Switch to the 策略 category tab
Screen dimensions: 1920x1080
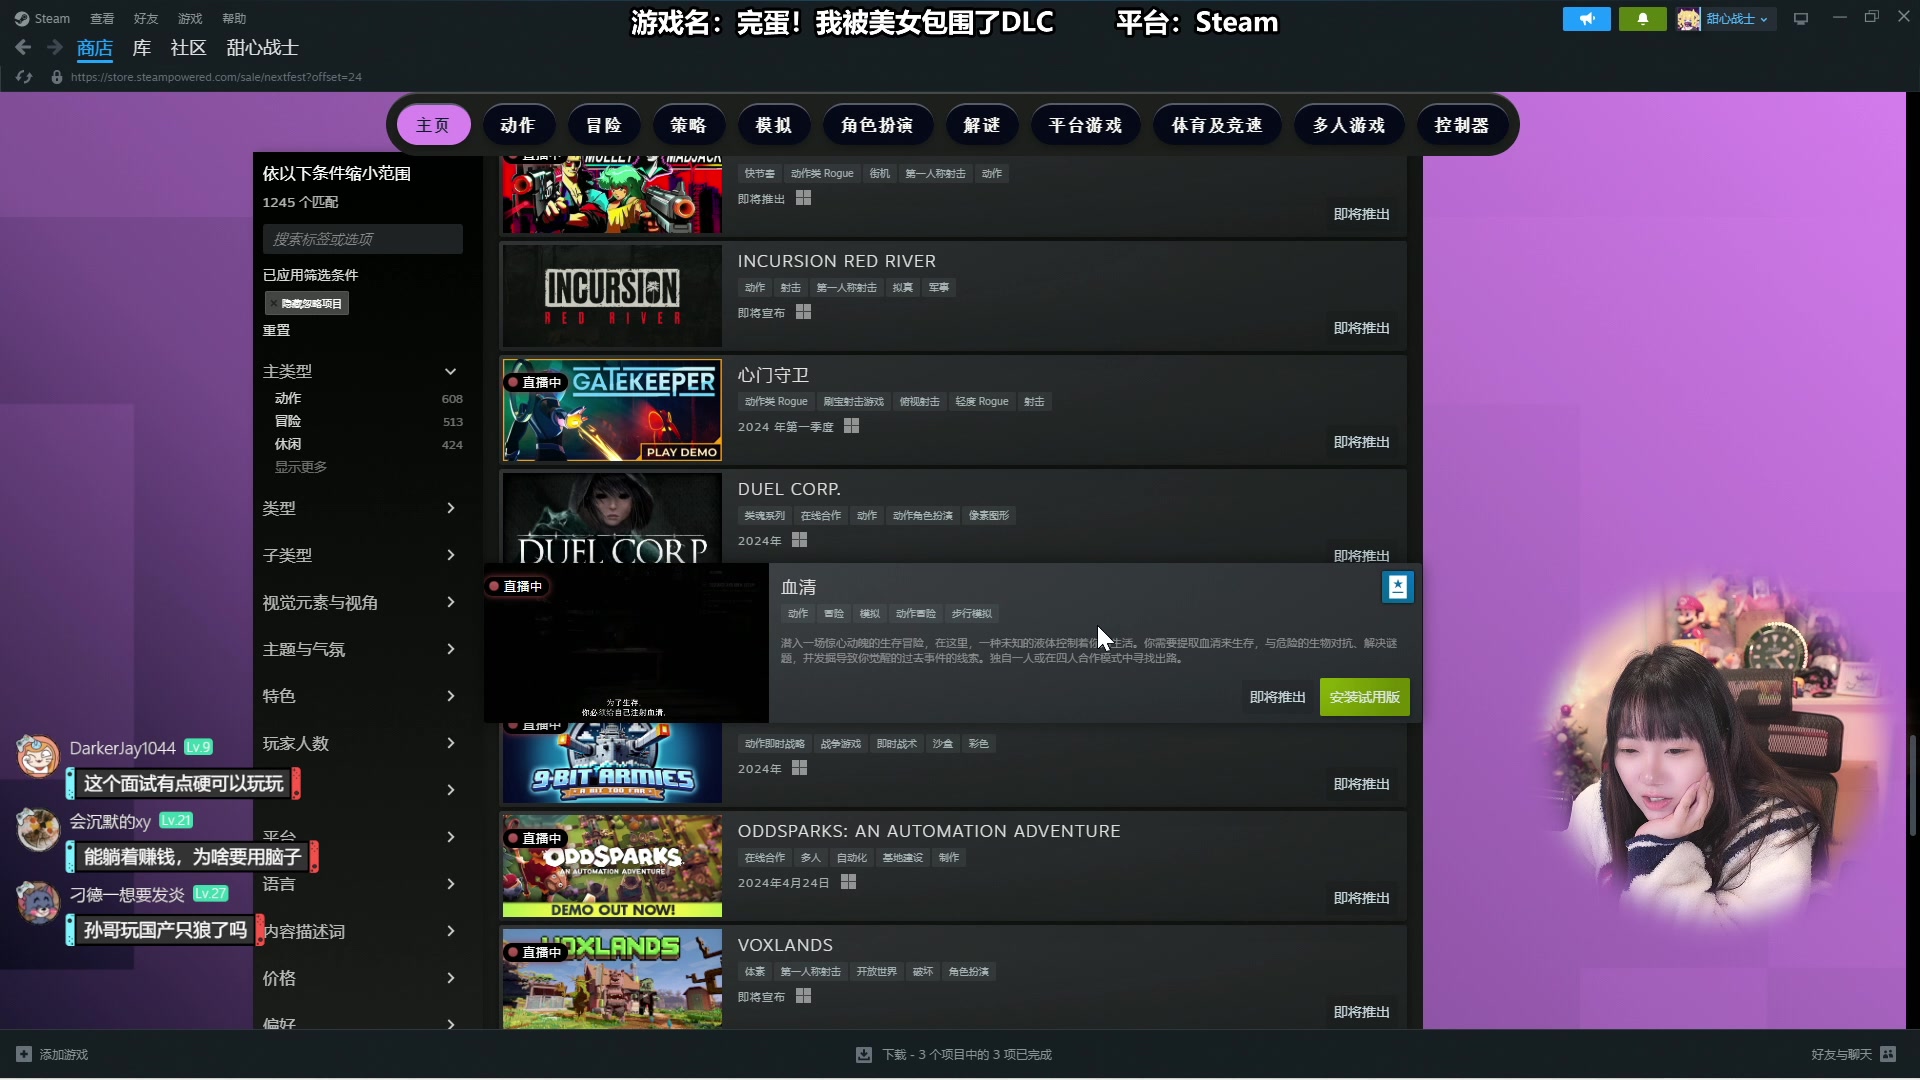pyautogui.click(x=688, y=125)
